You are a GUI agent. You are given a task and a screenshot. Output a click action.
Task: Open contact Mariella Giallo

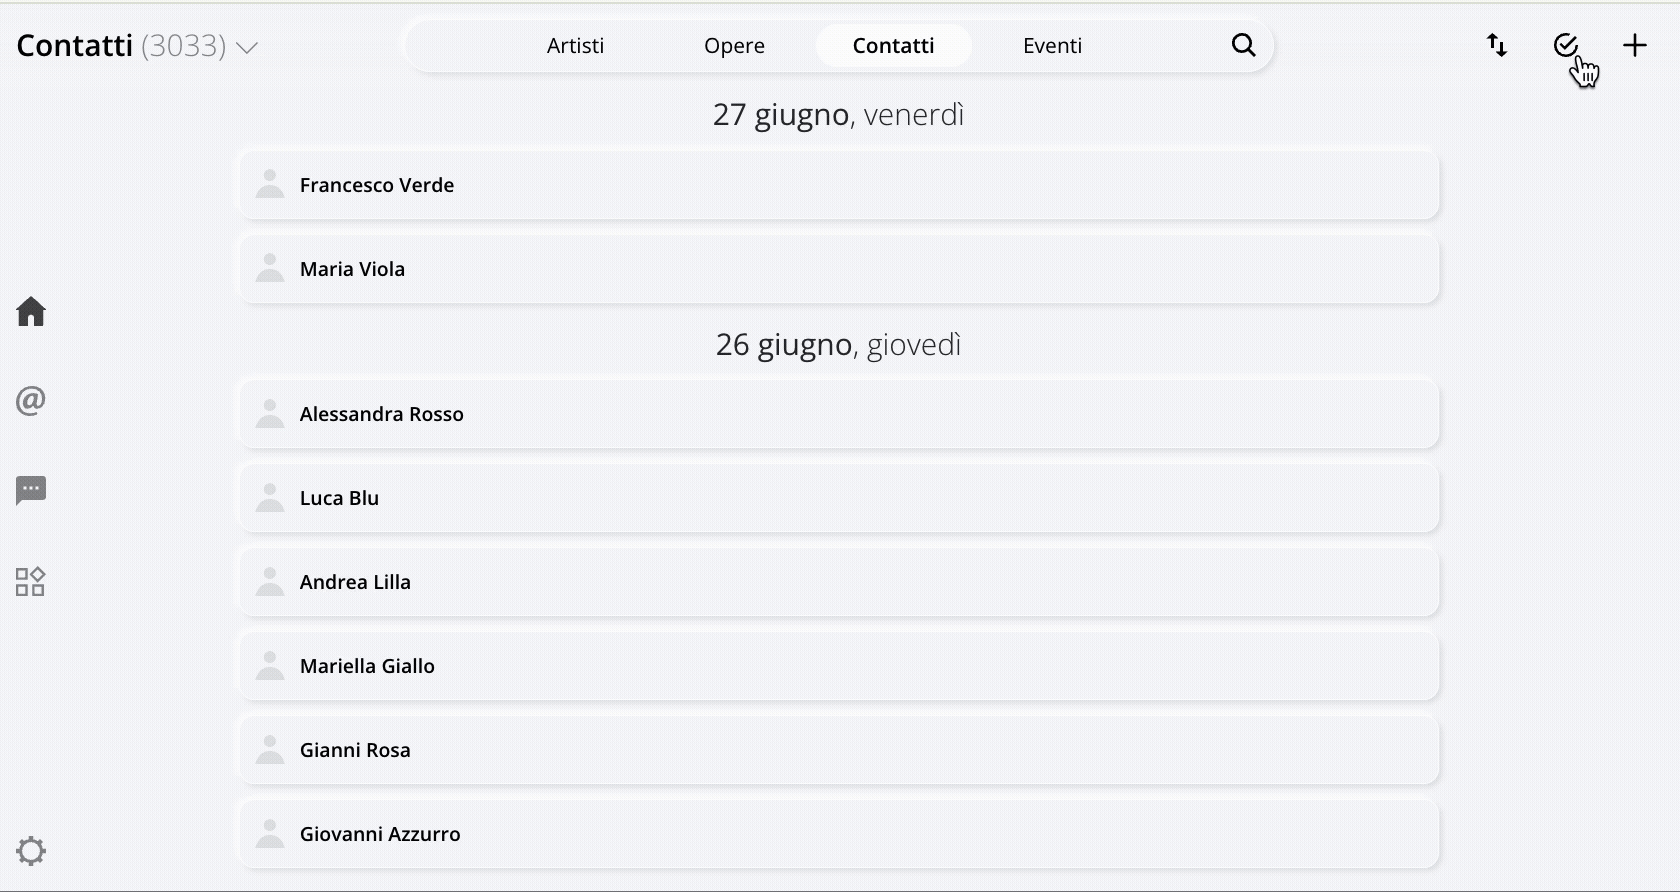(x=839, y=666)
